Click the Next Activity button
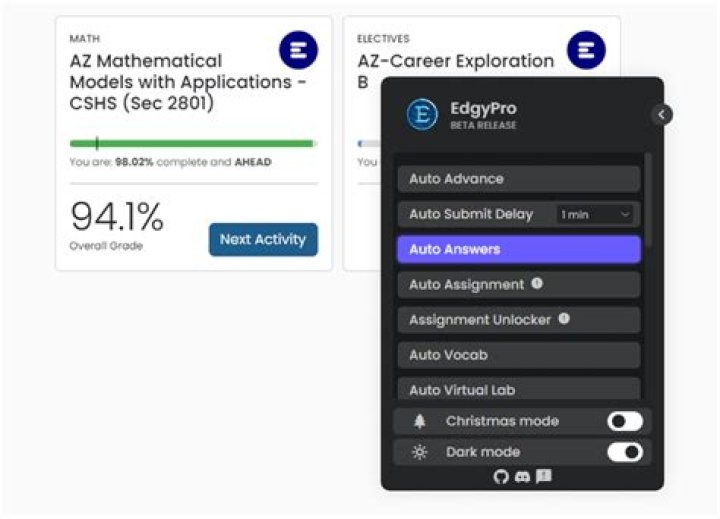720x519 pixels. (x=263, y=239)
